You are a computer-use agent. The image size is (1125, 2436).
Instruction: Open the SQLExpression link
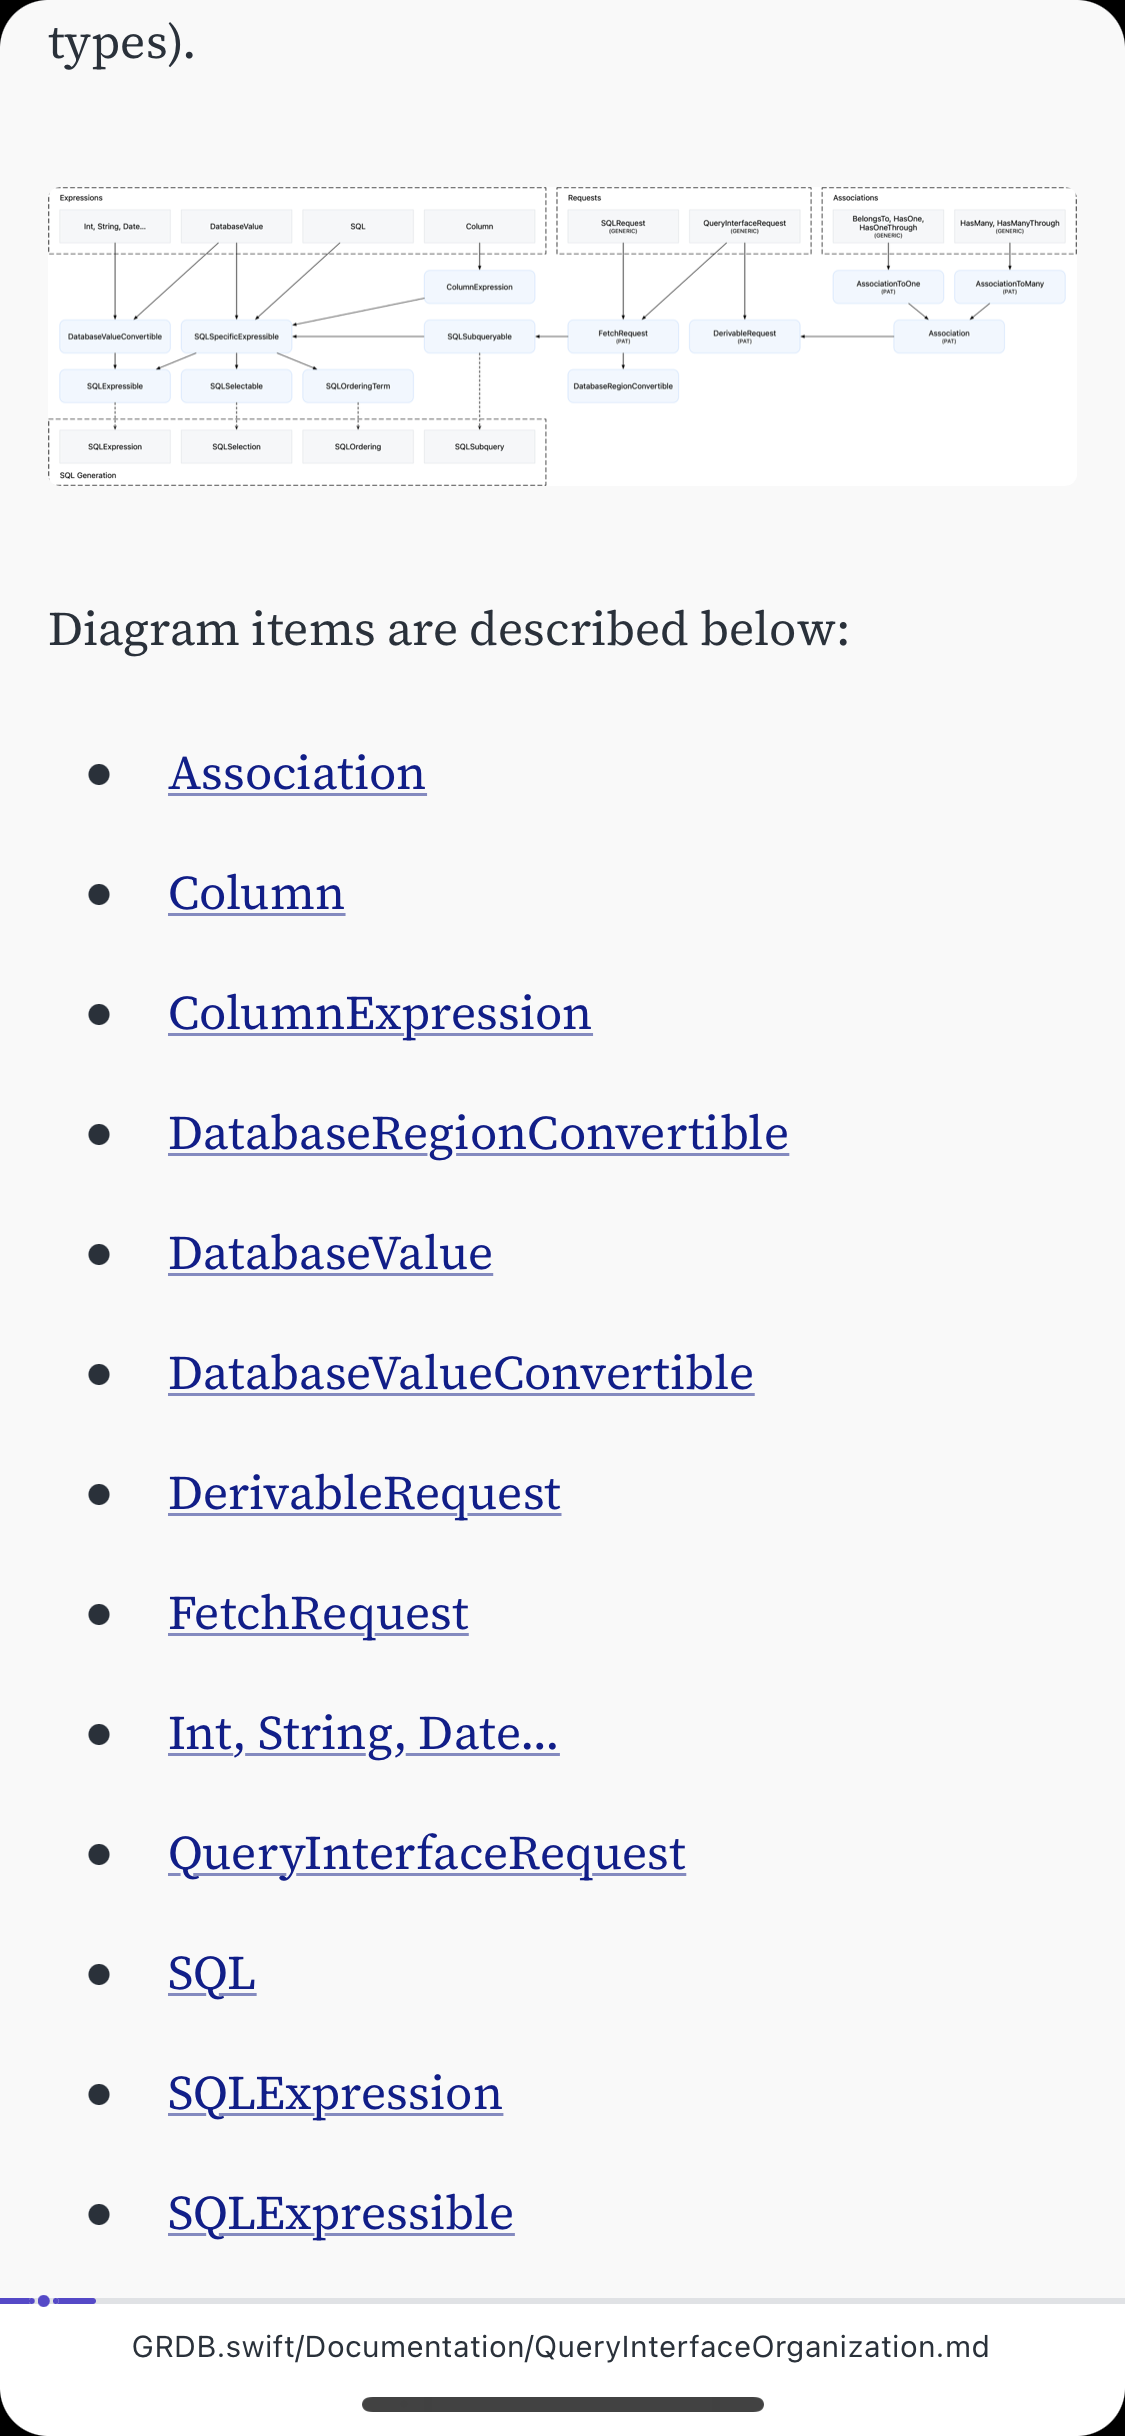click(x=335, y=2094)
